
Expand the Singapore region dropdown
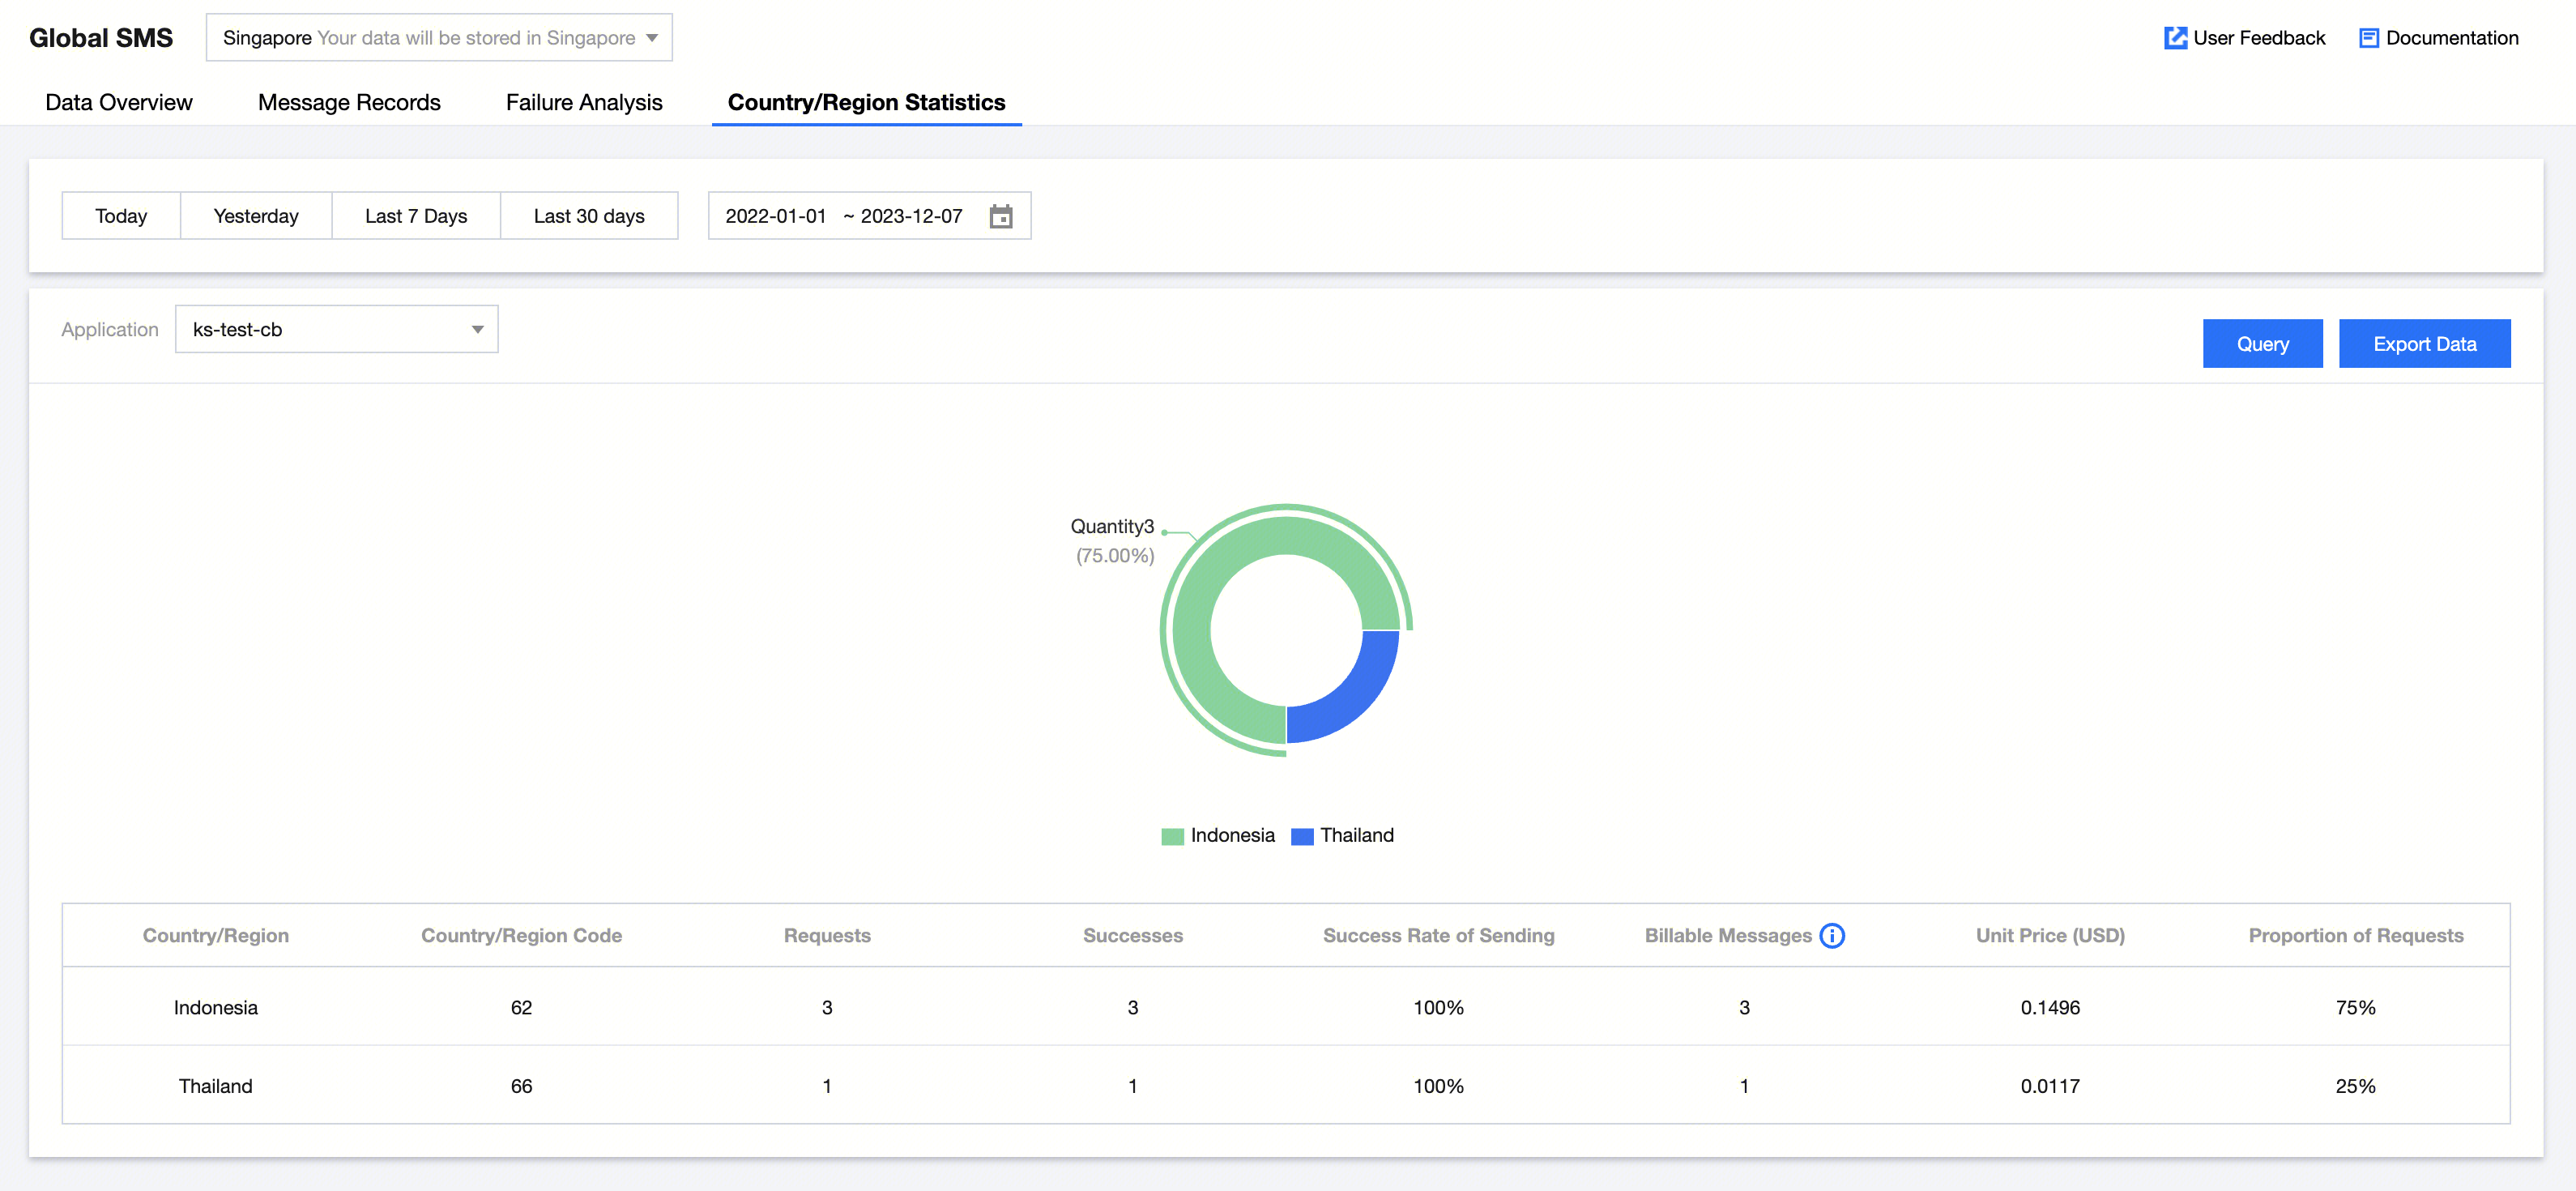coord(439,38)
